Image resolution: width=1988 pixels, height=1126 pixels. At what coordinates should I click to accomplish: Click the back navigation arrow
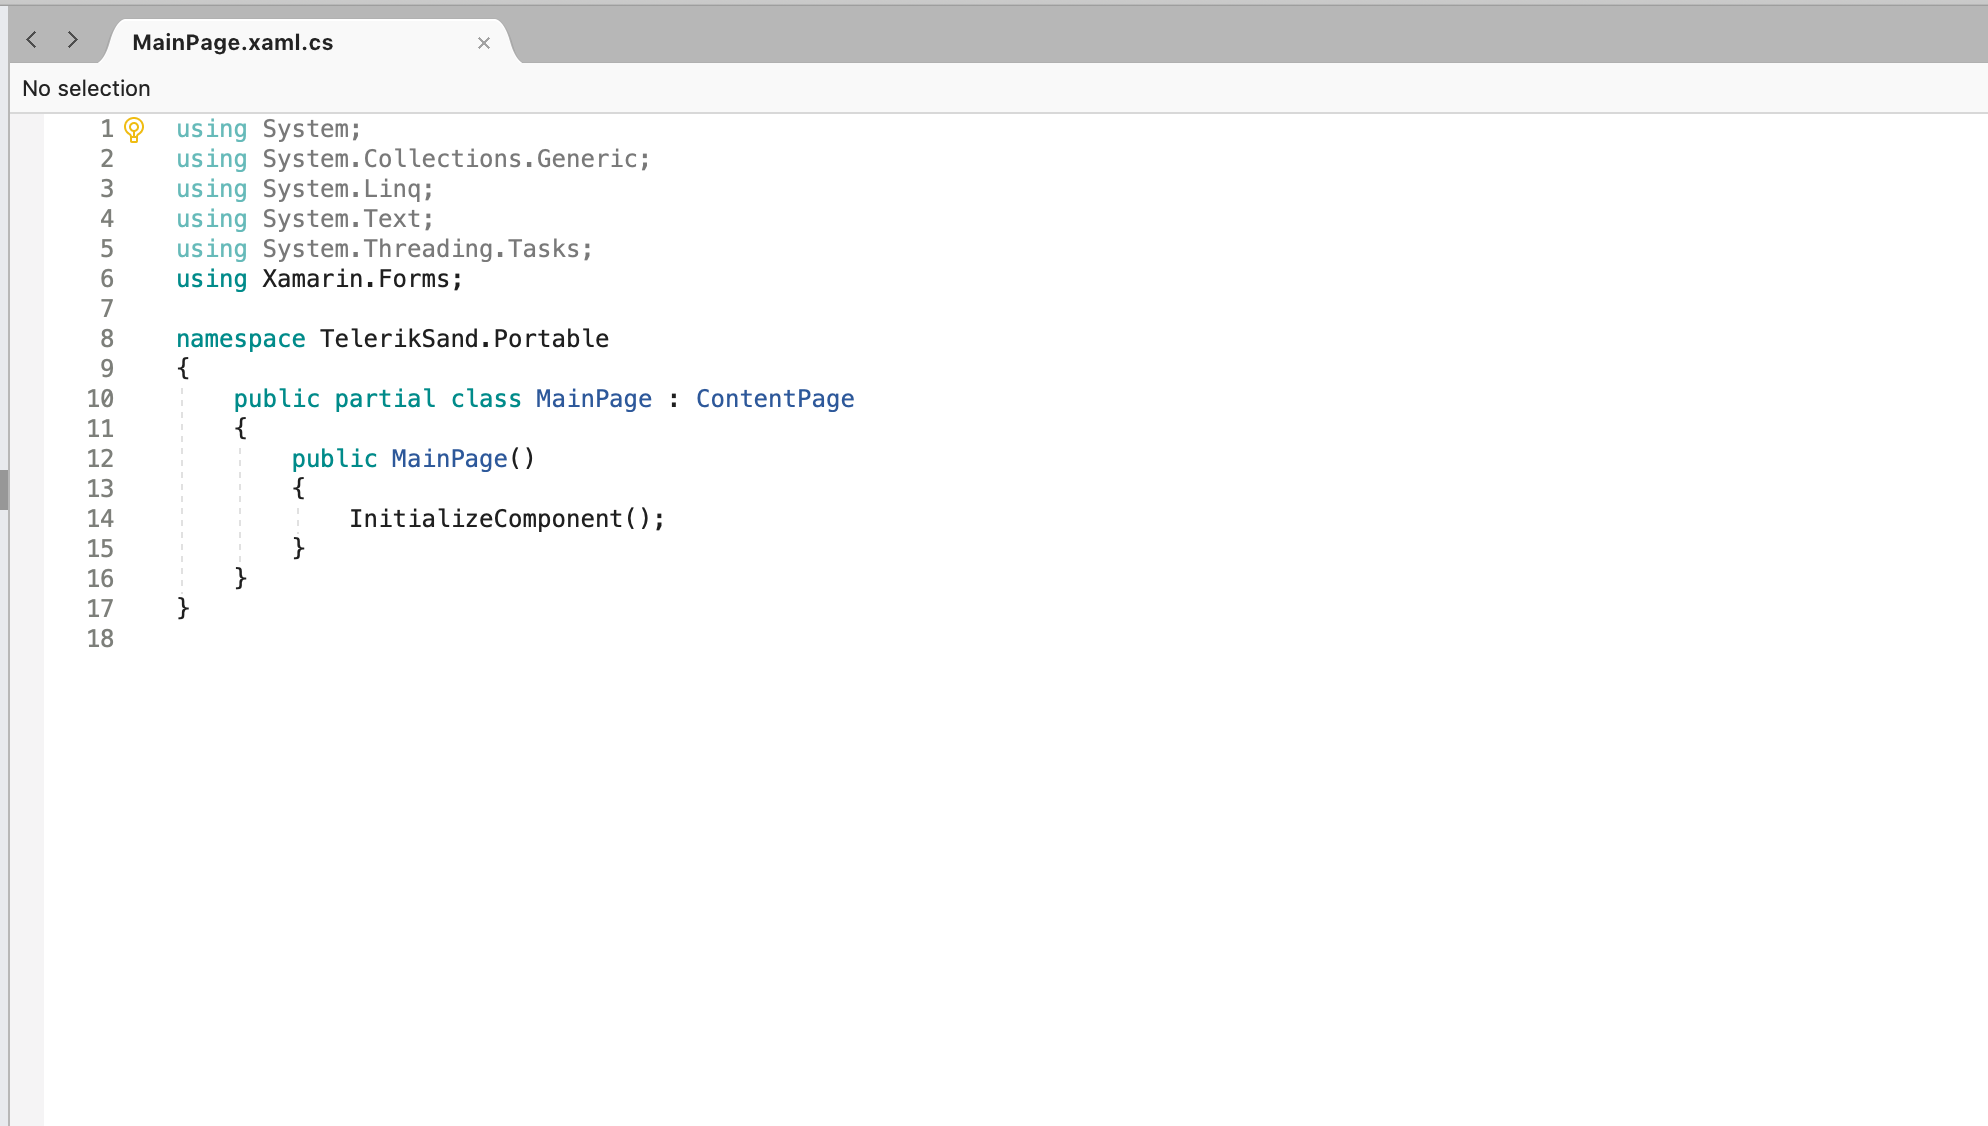coord(32,40)
